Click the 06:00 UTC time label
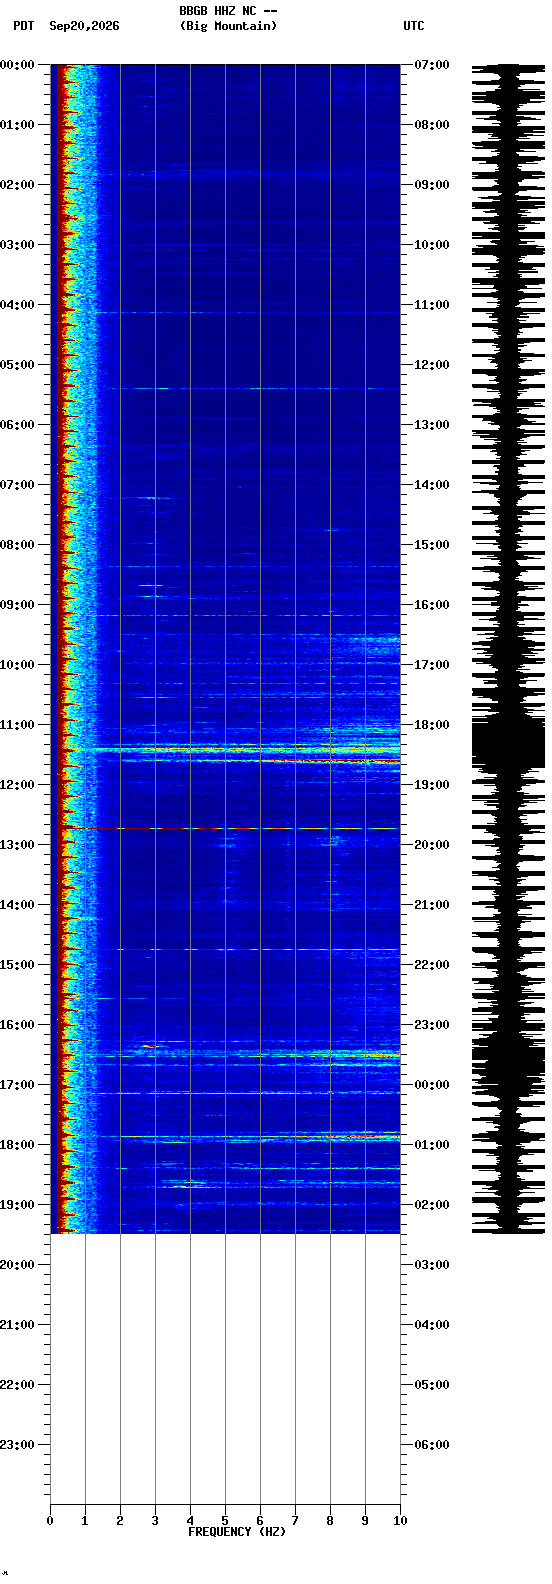The image size is (552, 1584). (x=432, y=1445)
